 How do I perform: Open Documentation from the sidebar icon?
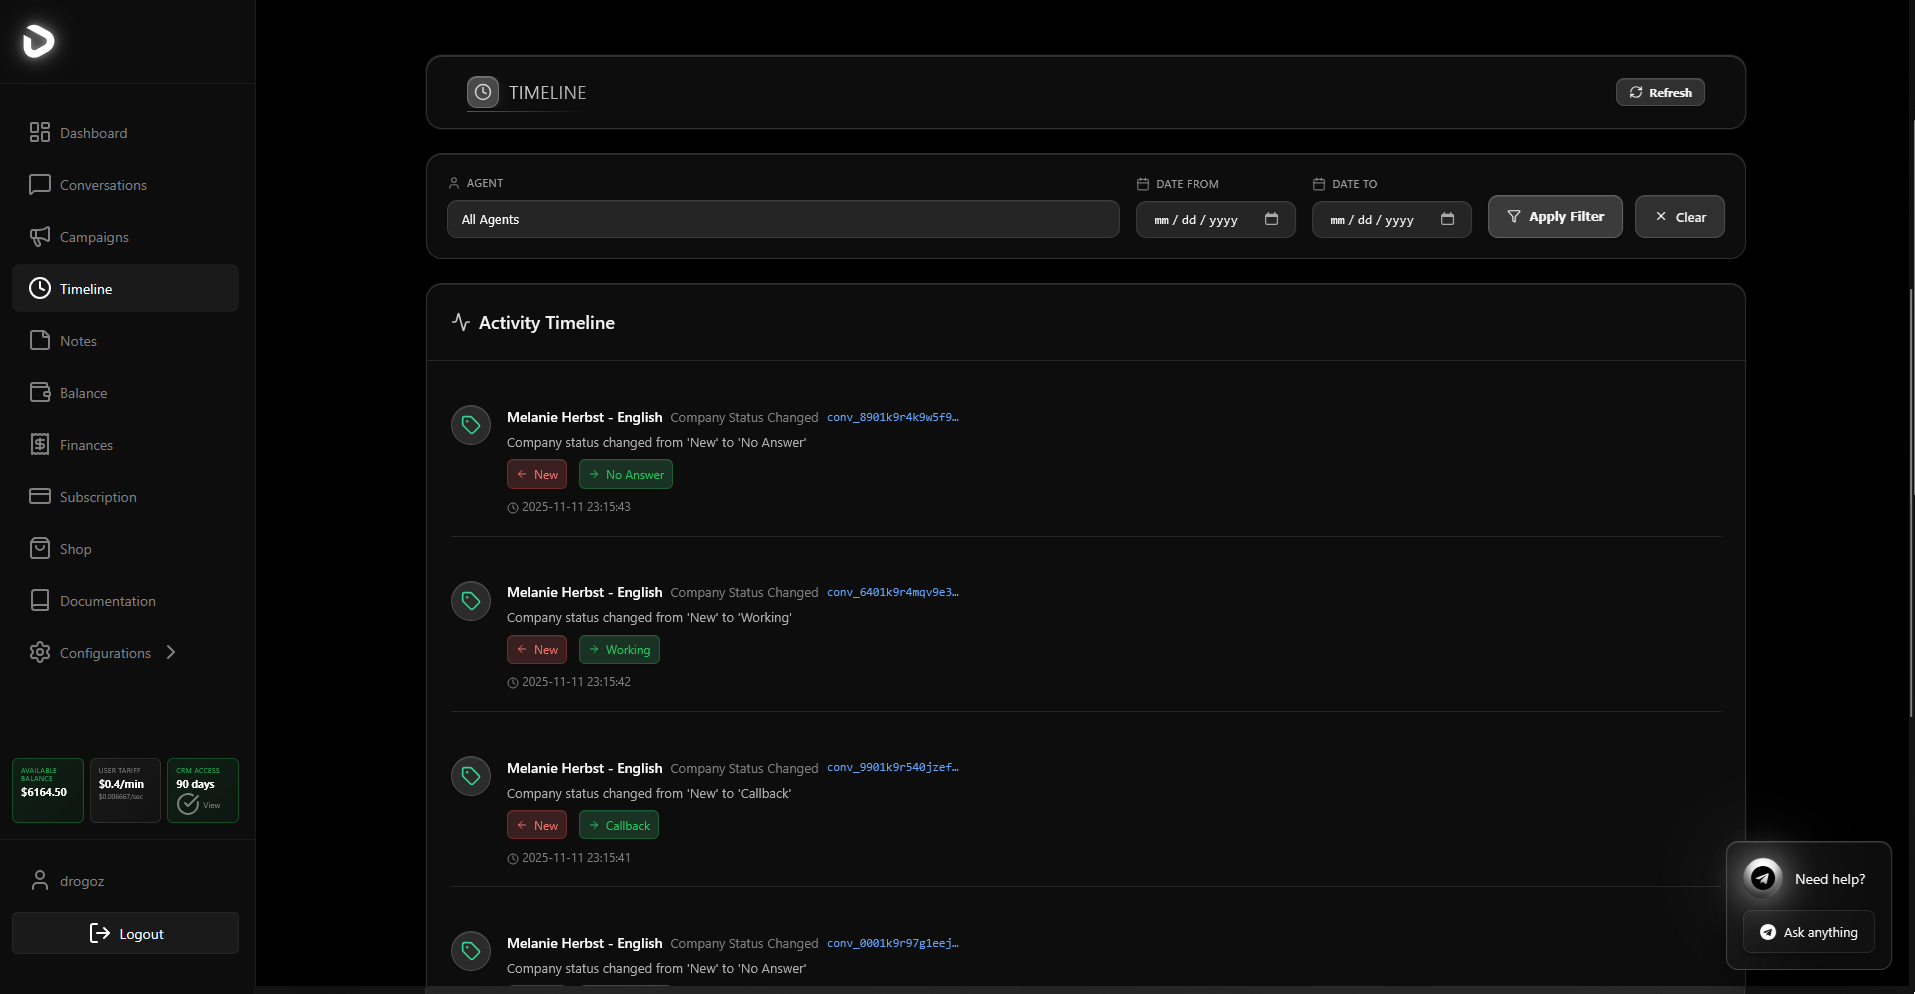40,600
